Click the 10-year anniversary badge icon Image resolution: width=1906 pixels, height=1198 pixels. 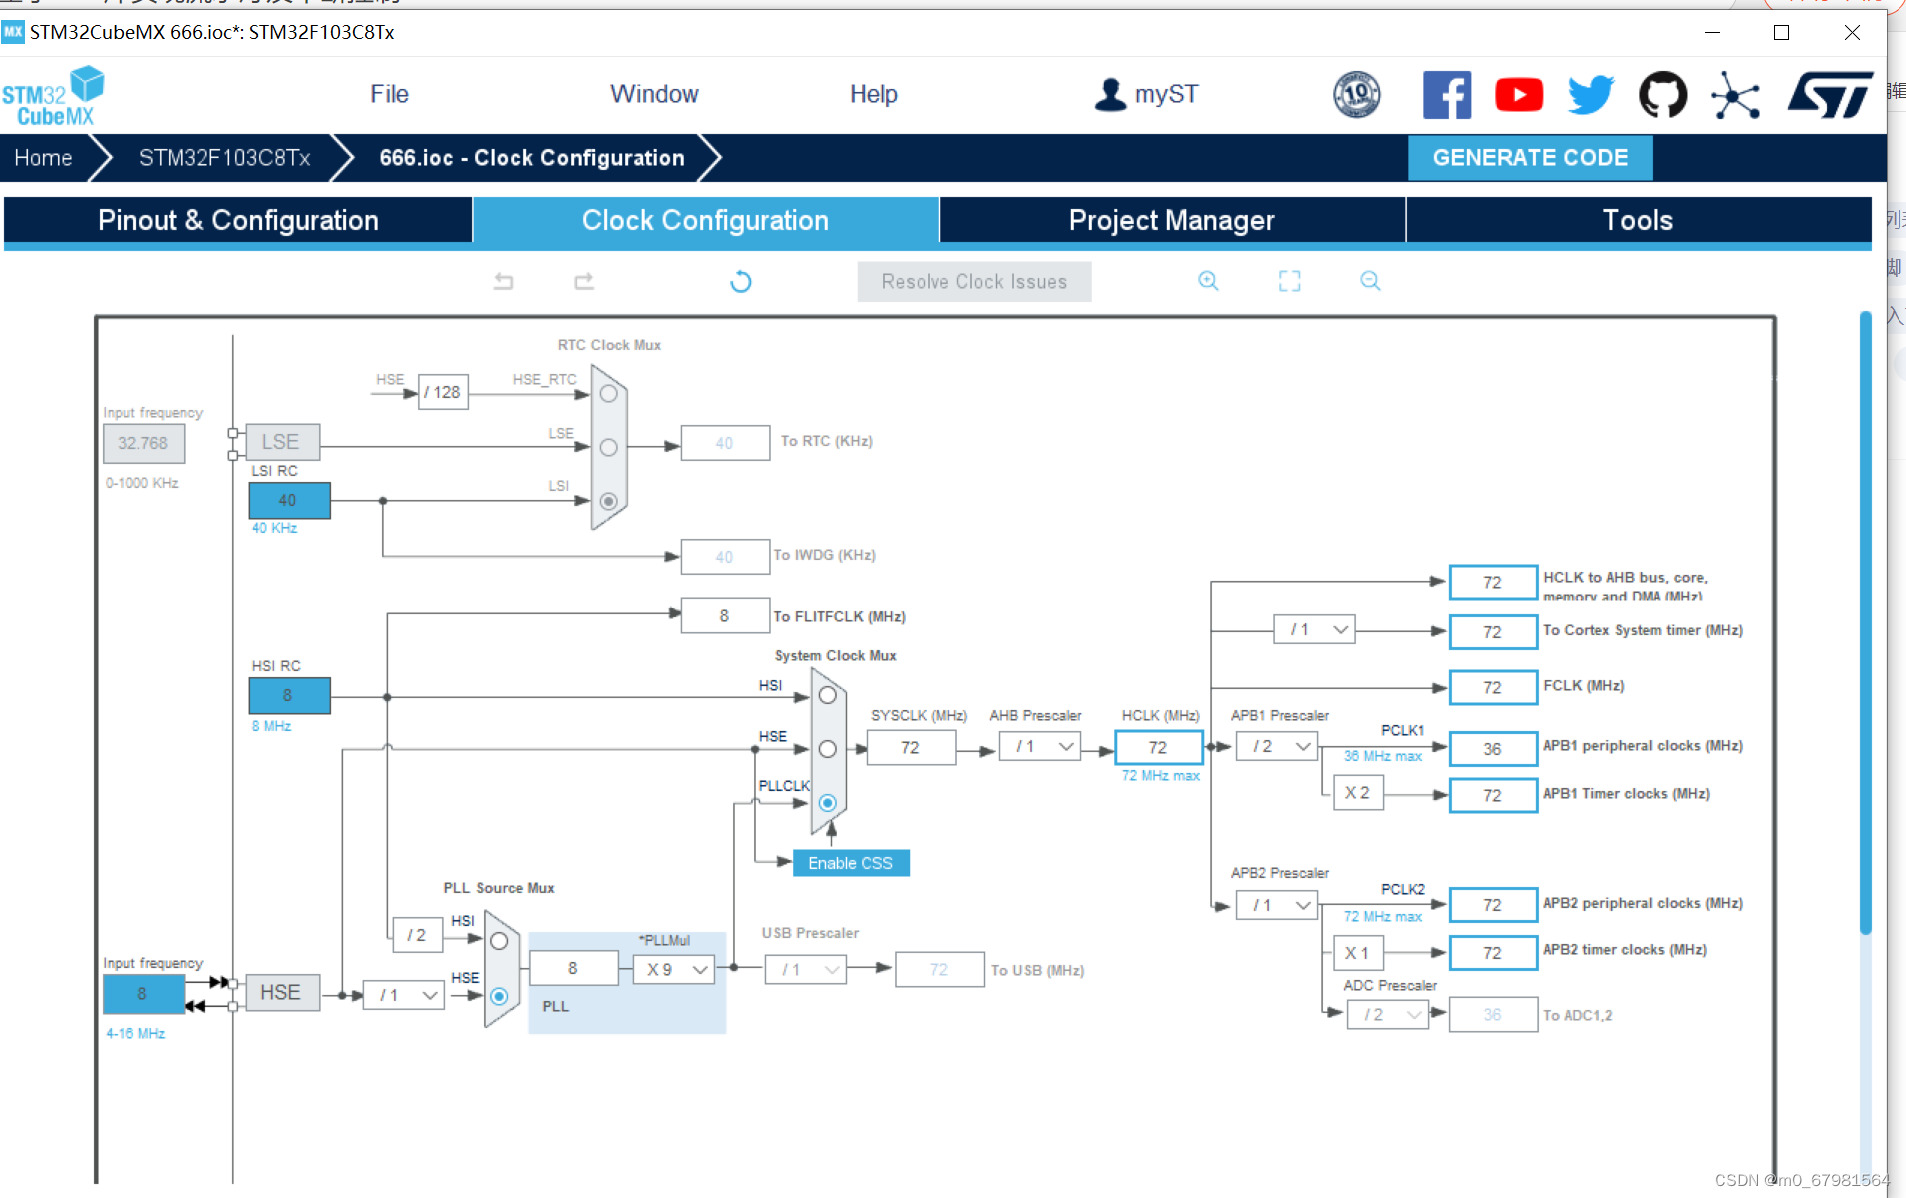(1356, 95)
